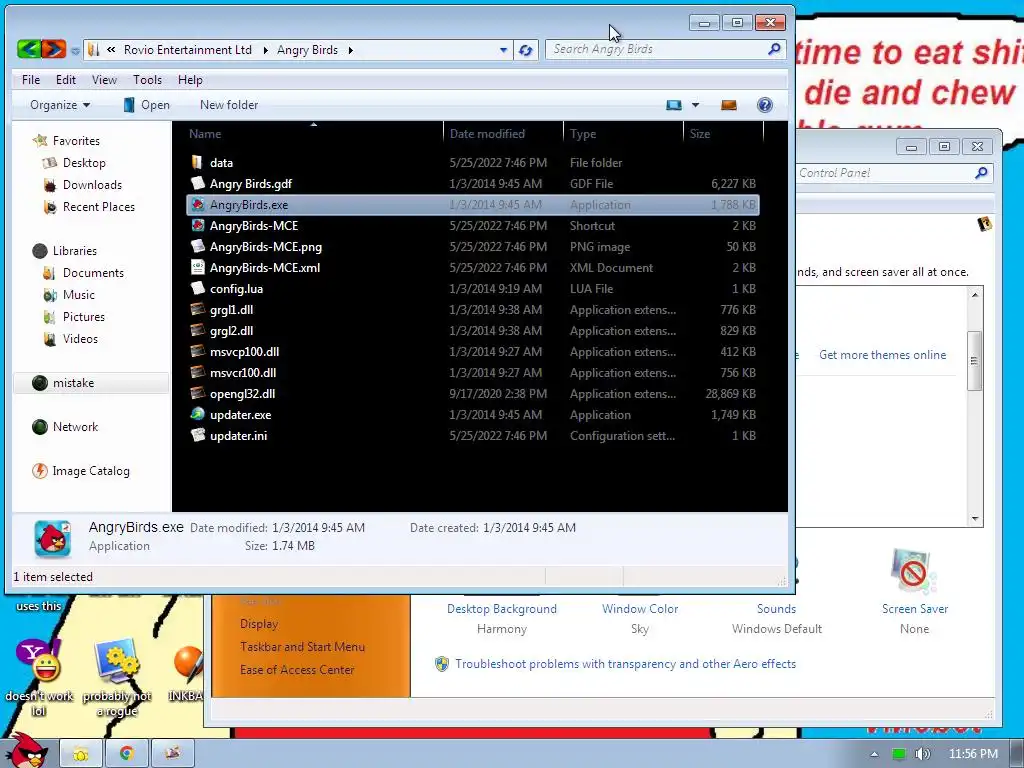This screenshot has width=1024, height=768.
Task: Select the updater.exe icon
Action: (197, 414)
